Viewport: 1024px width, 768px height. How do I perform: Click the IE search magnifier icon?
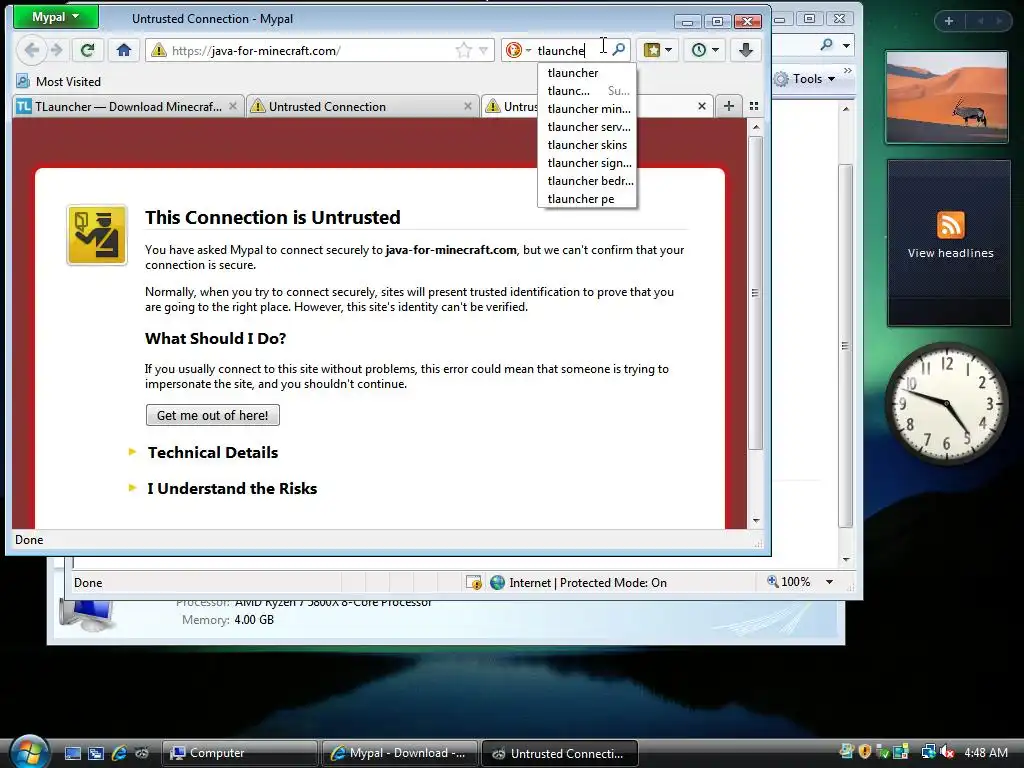(827, 44)
